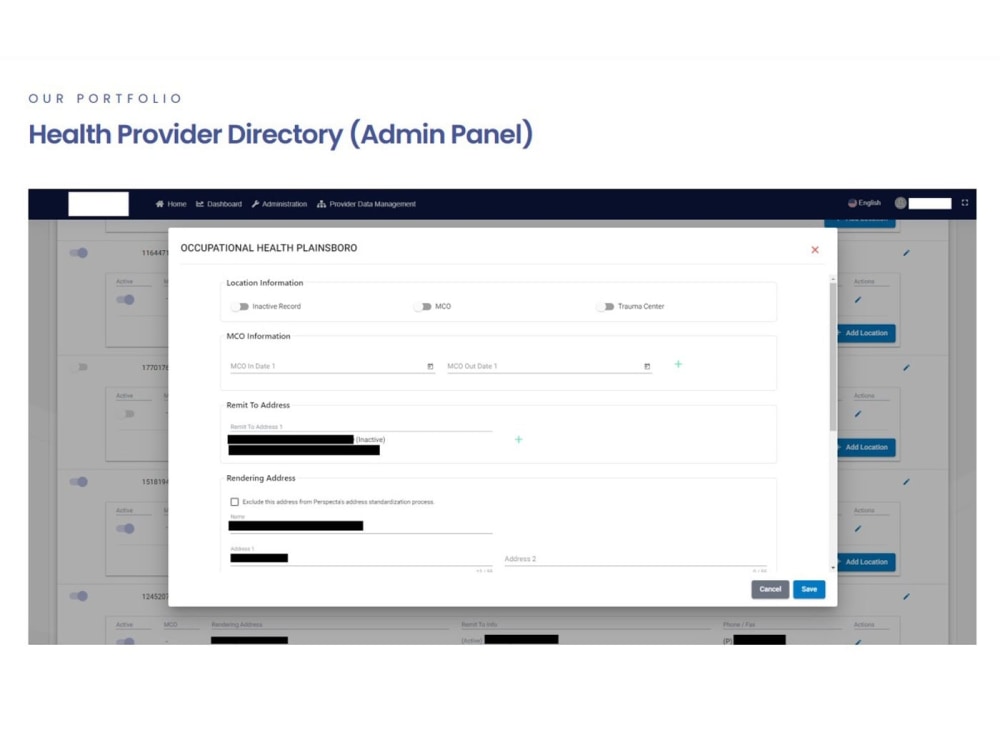Open the English language selector

pos(862,202)
